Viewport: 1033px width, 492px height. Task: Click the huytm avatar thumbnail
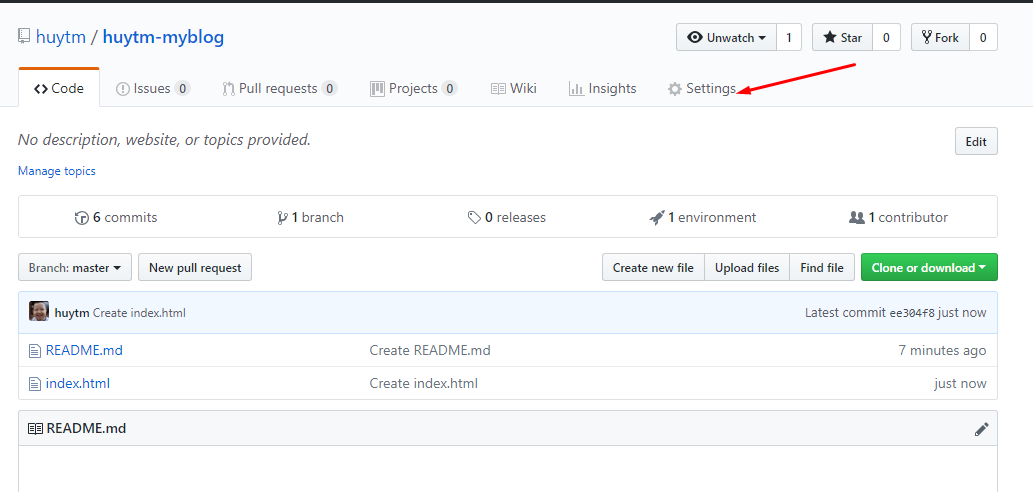[x=39, y=312]
